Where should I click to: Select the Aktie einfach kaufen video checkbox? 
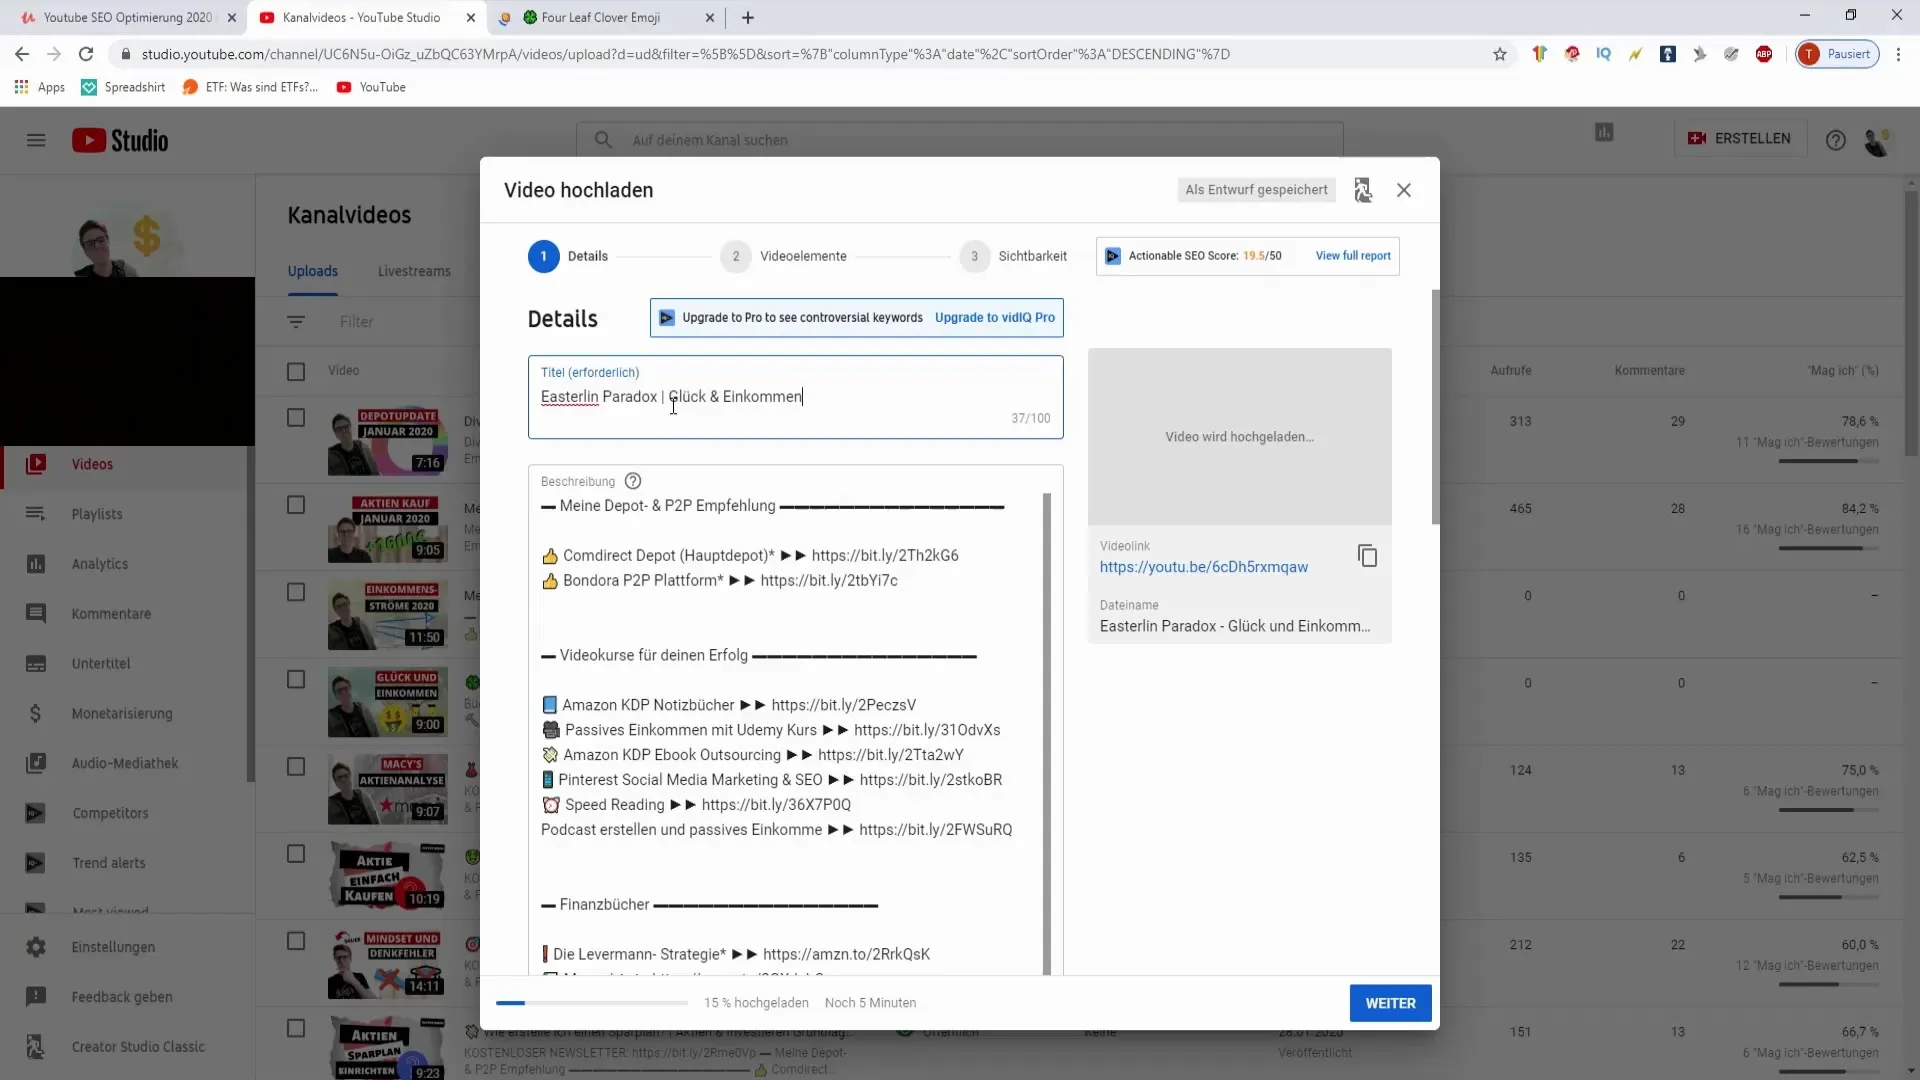coord(296,854)
